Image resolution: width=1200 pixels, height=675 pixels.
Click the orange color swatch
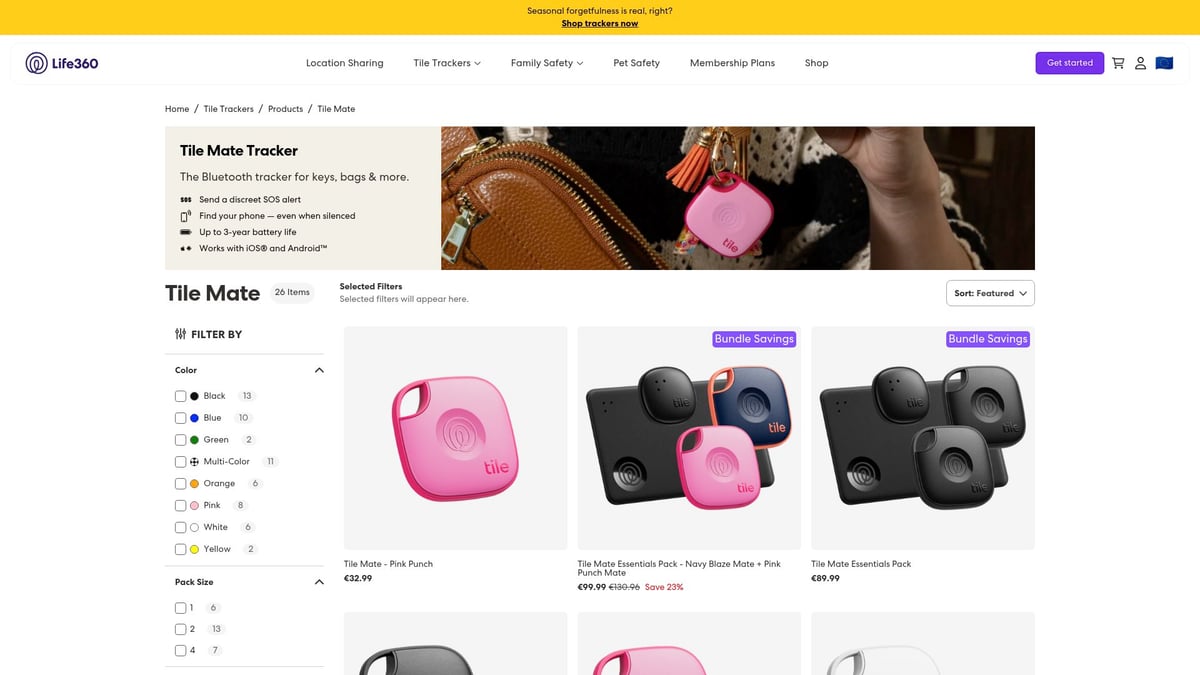coord(194,484)
